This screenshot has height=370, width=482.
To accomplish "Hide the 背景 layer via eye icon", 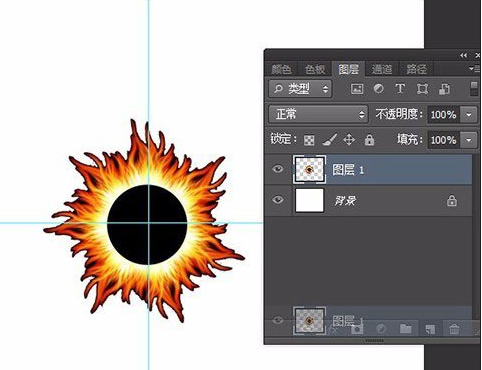I will tap(278, 200).
